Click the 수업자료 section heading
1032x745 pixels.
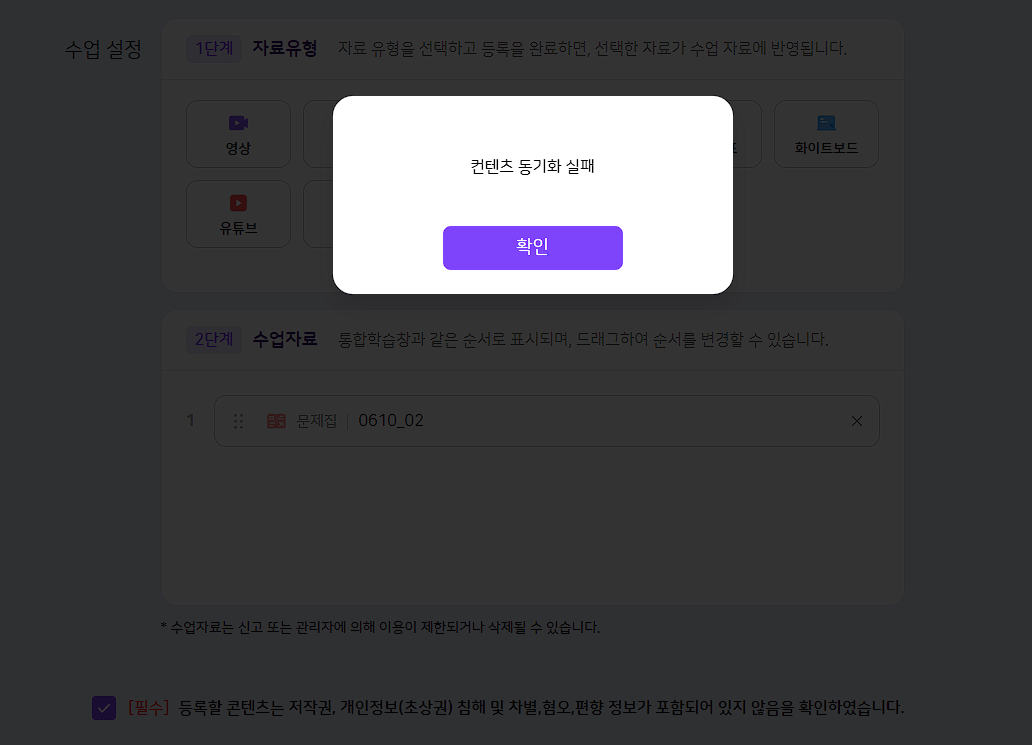click(x=285, y=339)
